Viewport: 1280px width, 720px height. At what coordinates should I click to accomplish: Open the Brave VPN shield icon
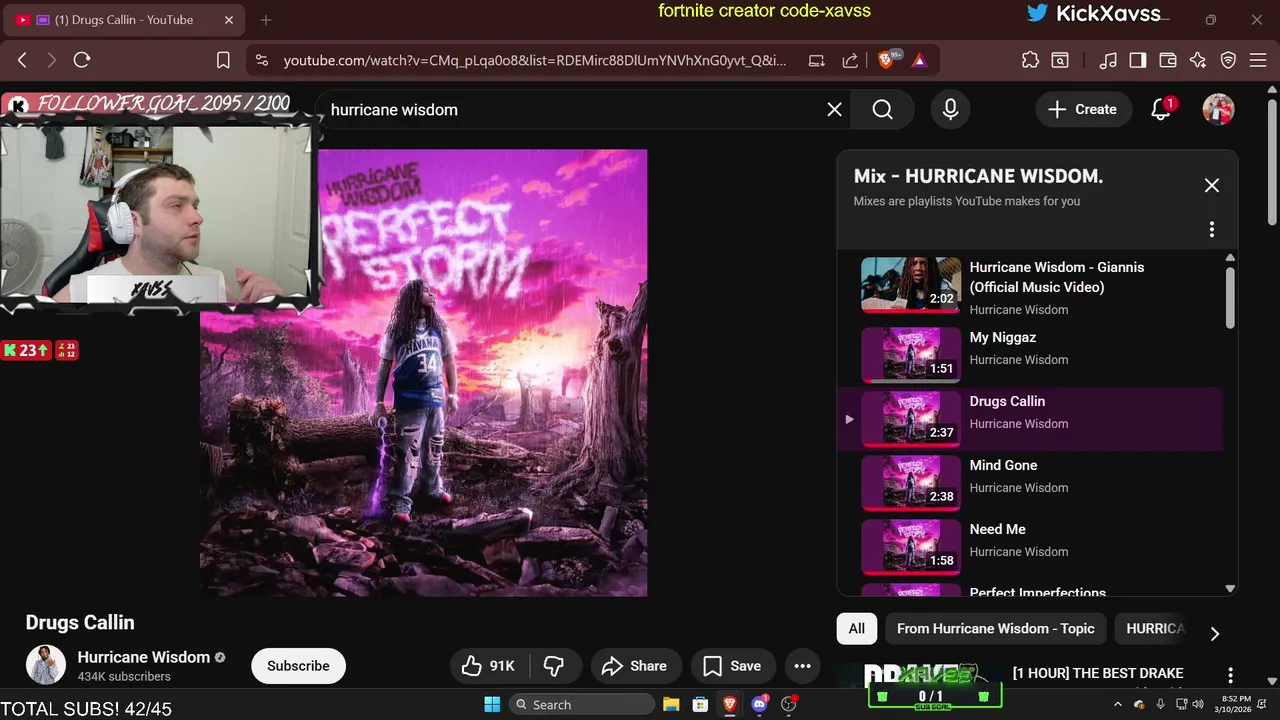coord(1229,60)
